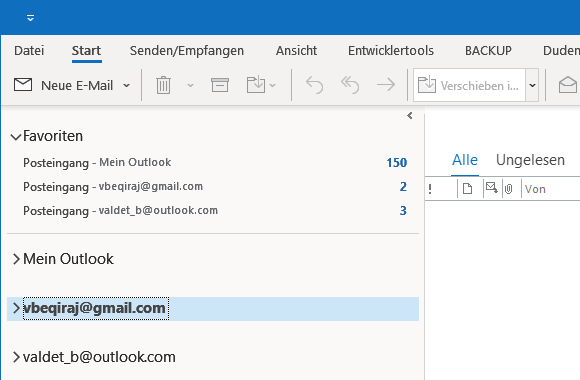Open the Datei menu
Viewport: 580px width, 380px height.
29,51
